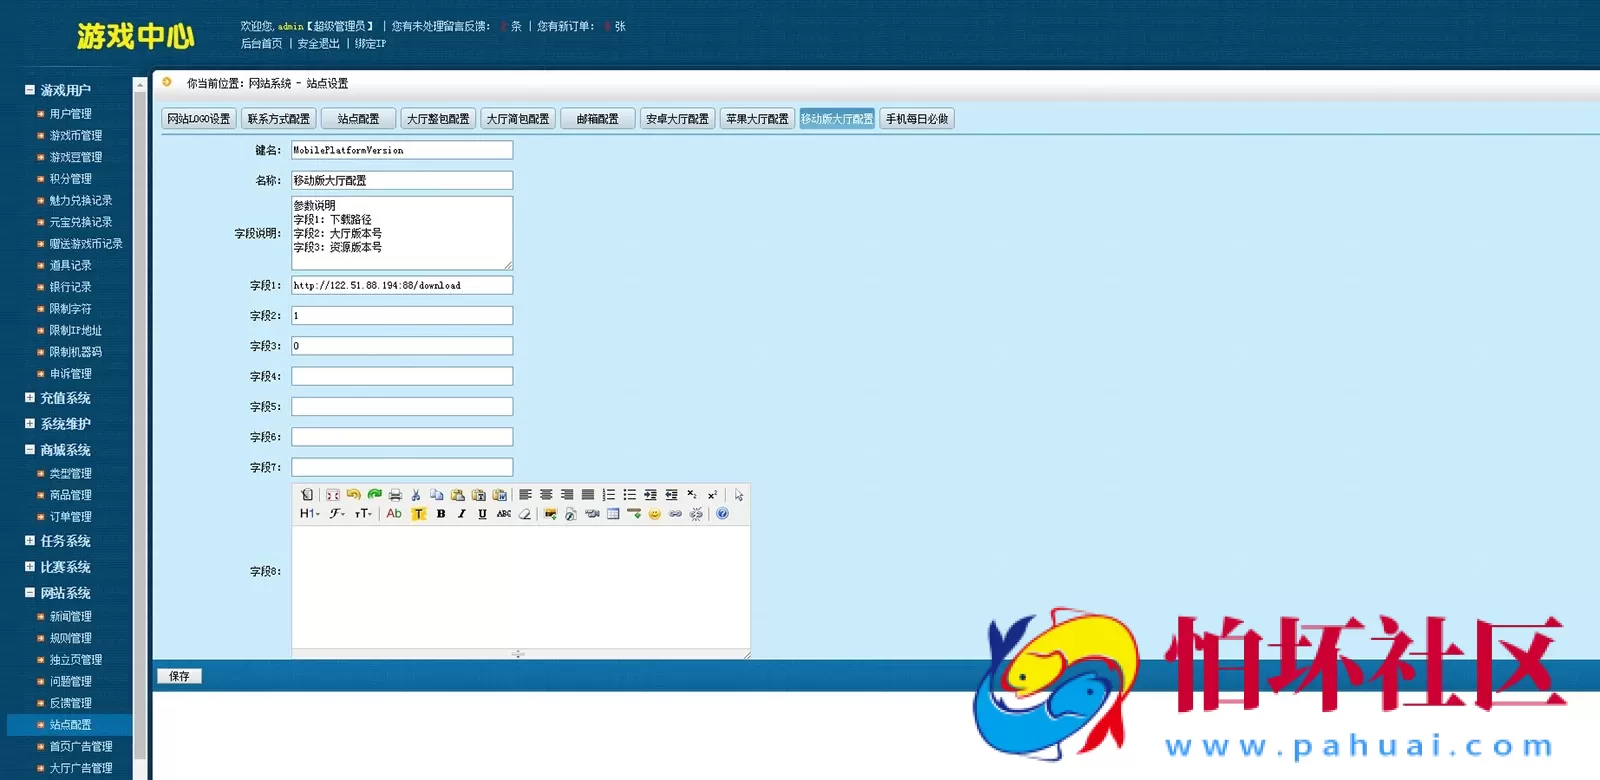Center-align text in the editor
1600x780 pixels.
pos(546,495)
